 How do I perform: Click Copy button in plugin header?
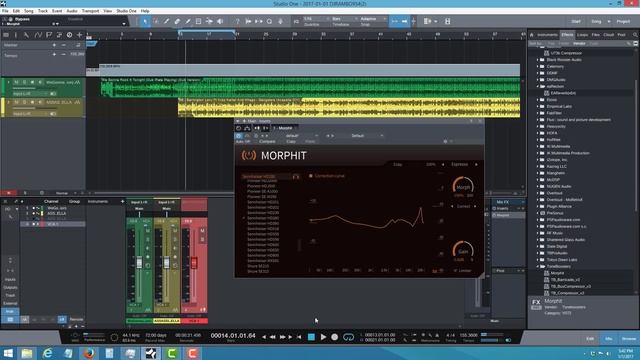click(291, 142)
